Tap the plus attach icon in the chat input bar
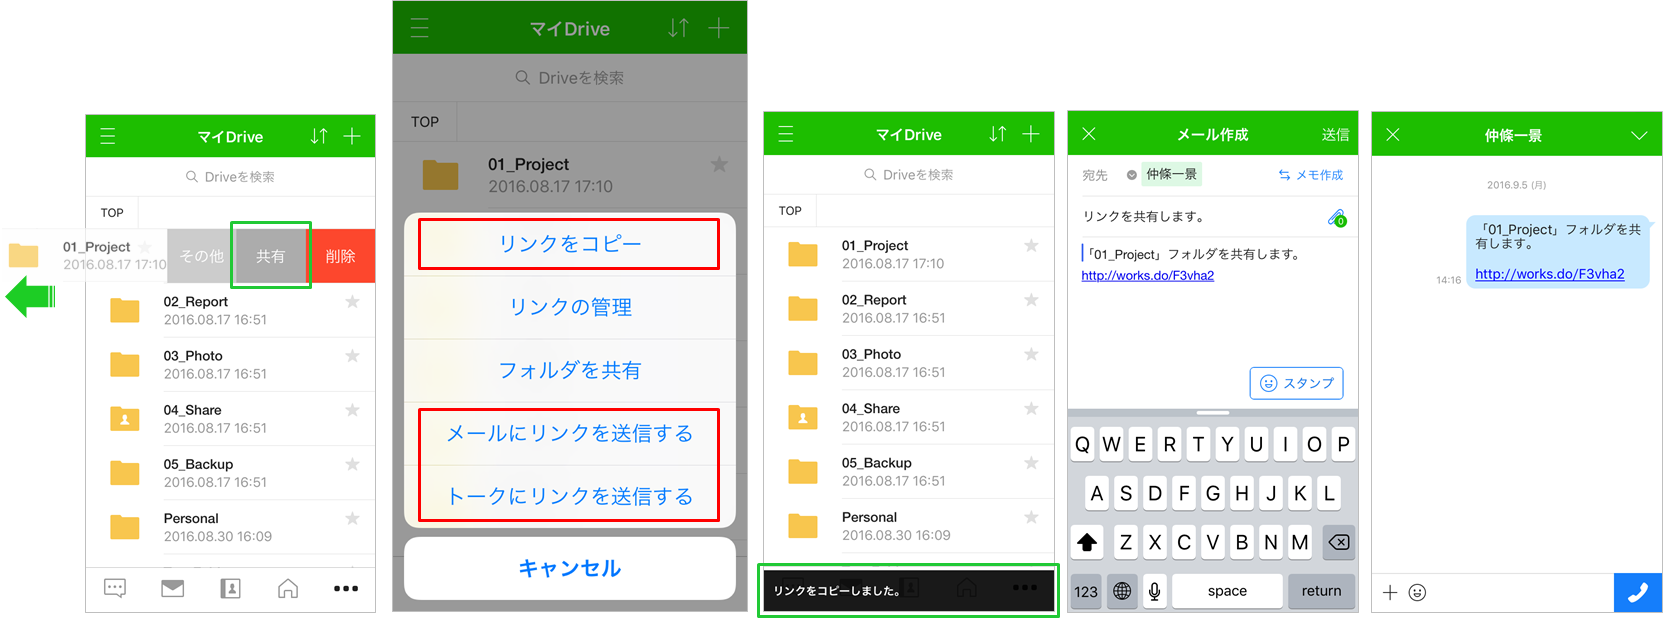1663x620 pixels. tap(1390, 593)
